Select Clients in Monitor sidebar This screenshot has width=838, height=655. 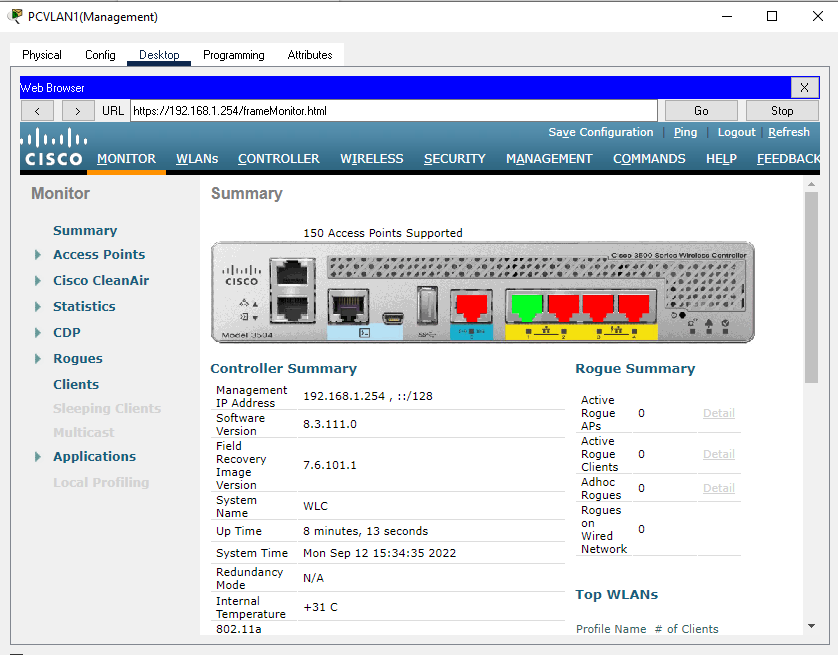tap(76, 385)
